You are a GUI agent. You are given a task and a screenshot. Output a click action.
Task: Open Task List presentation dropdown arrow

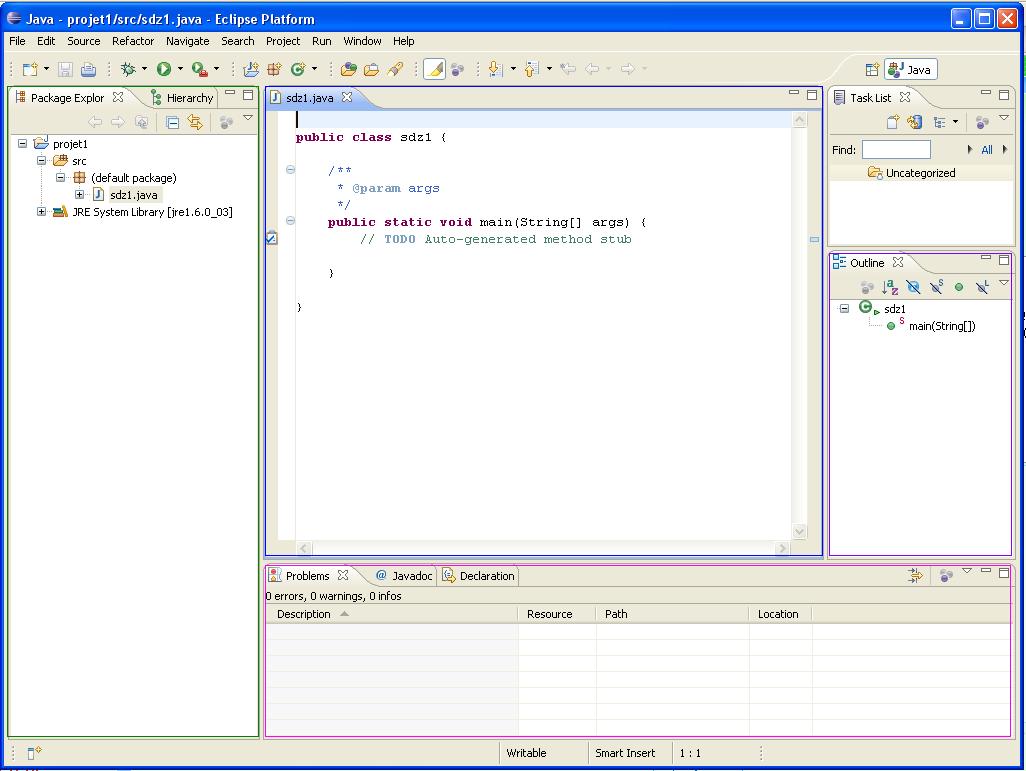955,122
